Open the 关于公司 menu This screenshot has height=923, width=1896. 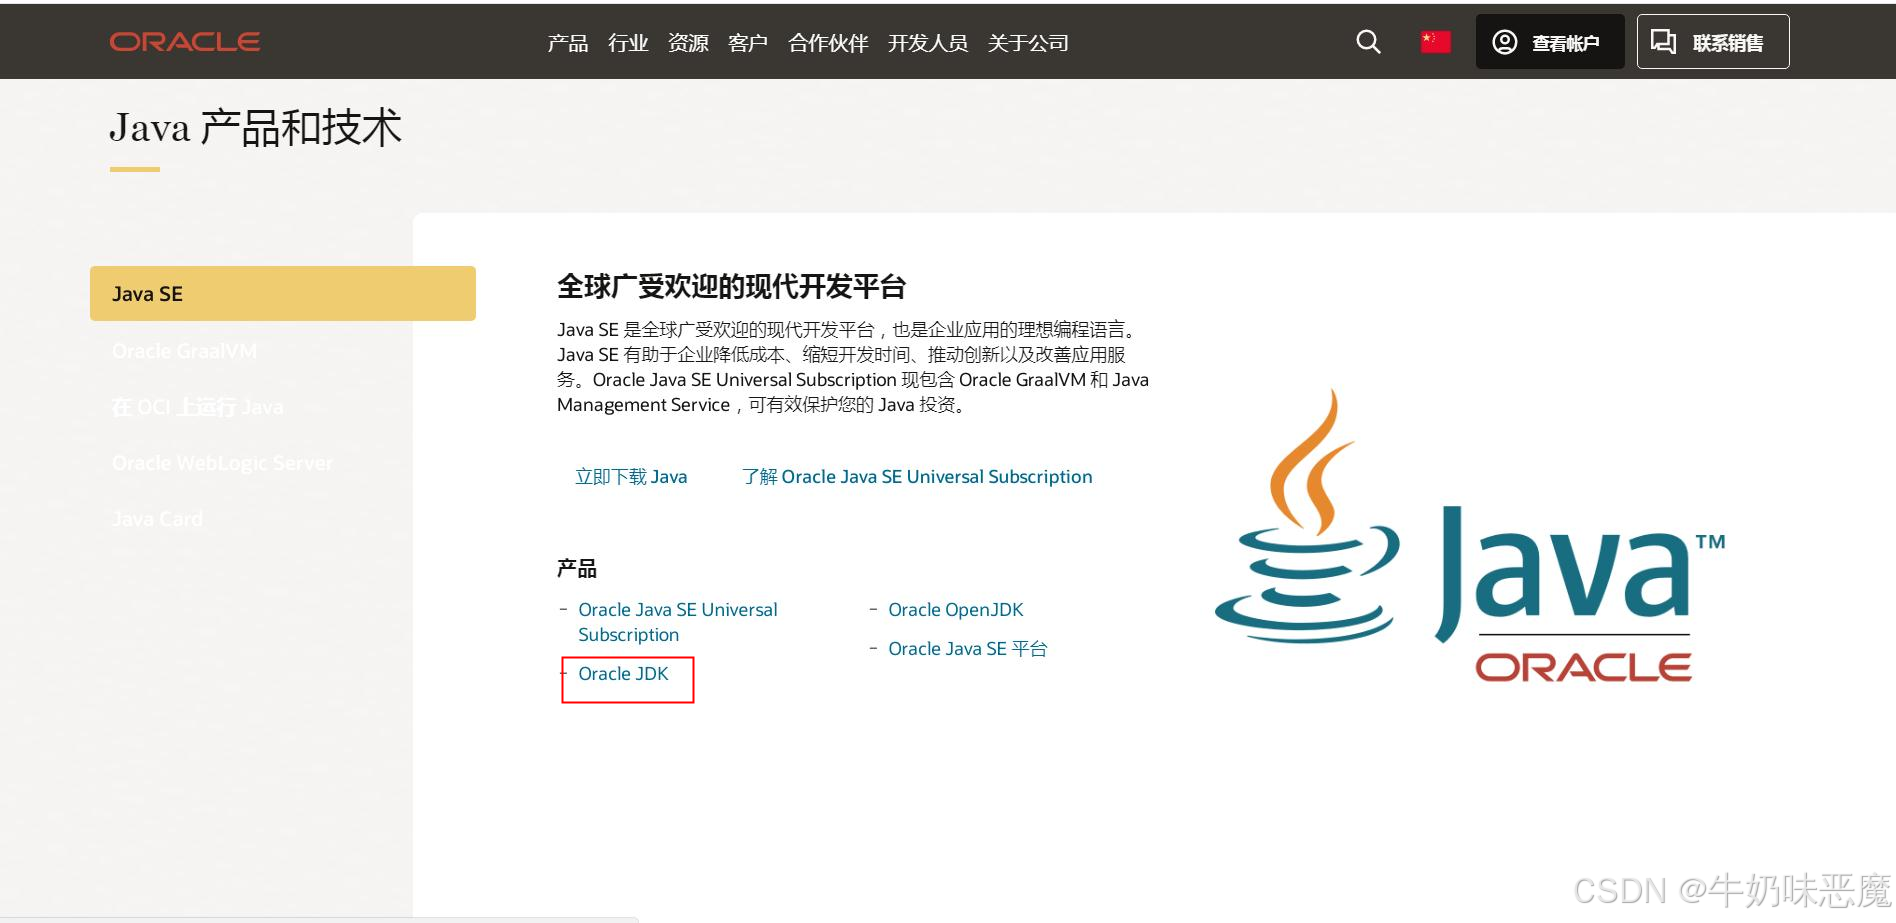pos(1028,43)
